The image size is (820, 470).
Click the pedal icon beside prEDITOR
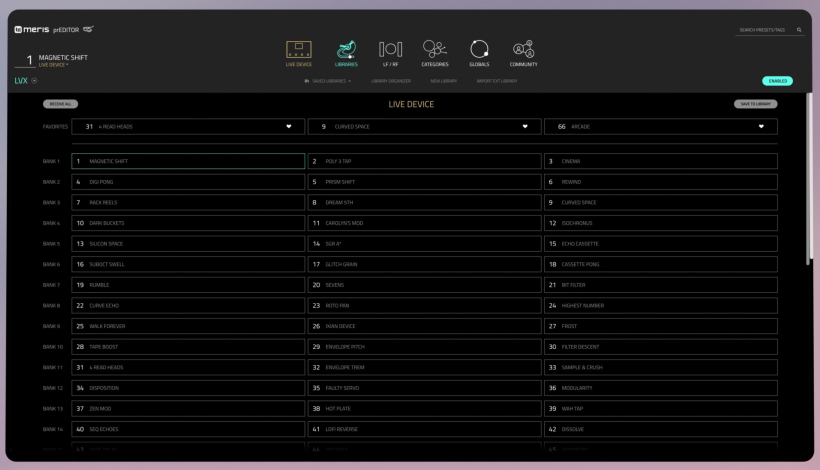pyautogui.click(x=88, y=29)
